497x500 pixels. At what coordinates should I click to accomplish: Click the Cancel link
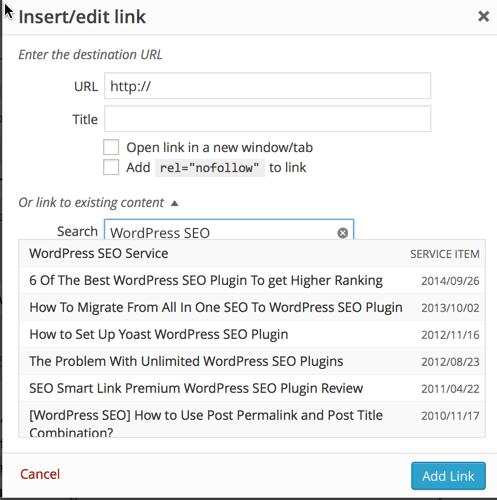coord(40,474)
